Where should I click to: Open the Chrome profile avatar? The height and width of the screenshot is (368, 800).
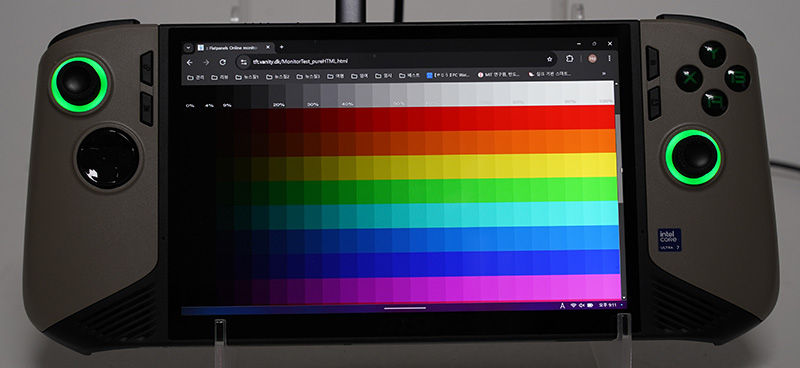[592, 58]
